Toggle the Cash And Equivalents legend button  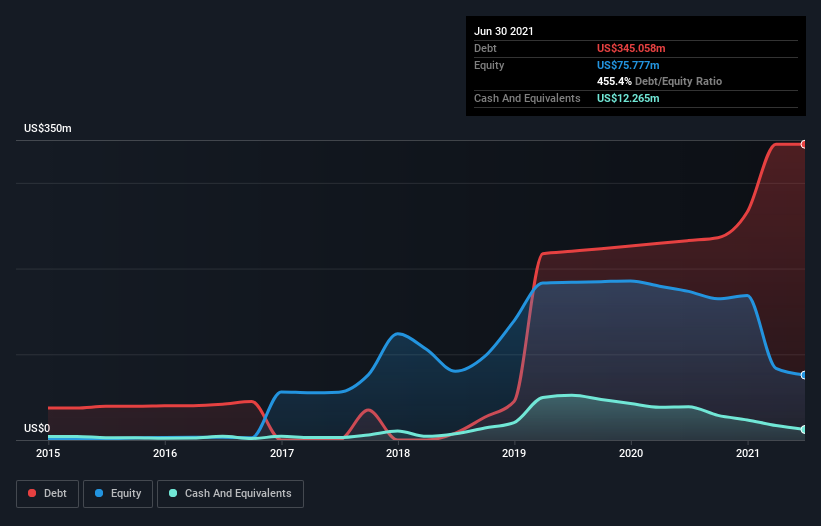click(230, 494)
